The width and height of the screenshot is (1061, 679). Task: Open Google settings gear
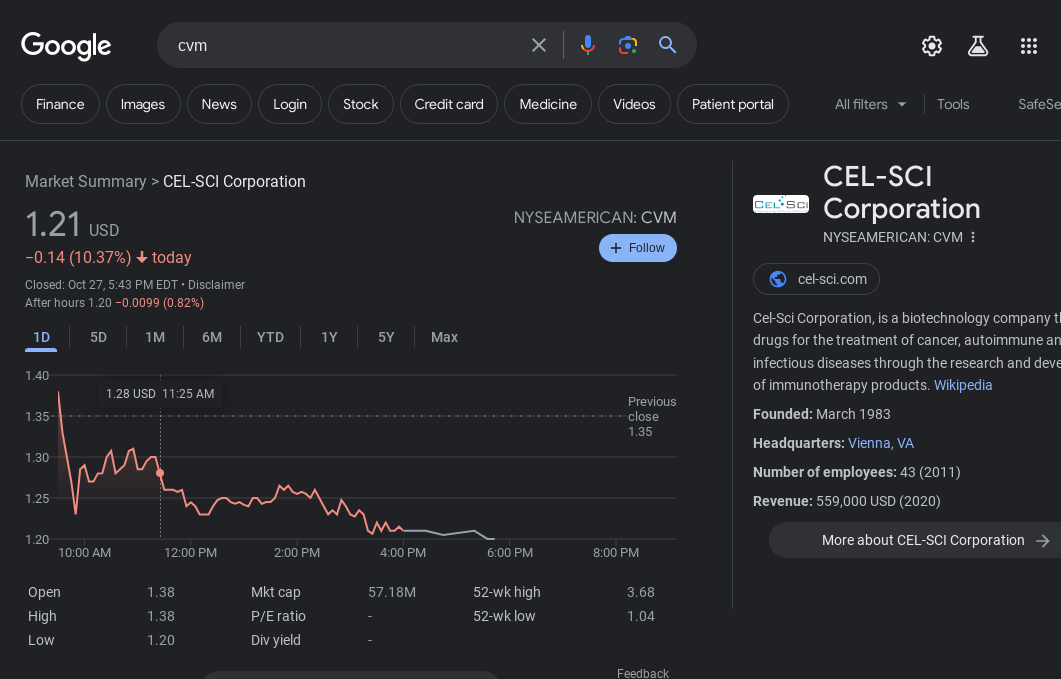[x=932, y=46]
